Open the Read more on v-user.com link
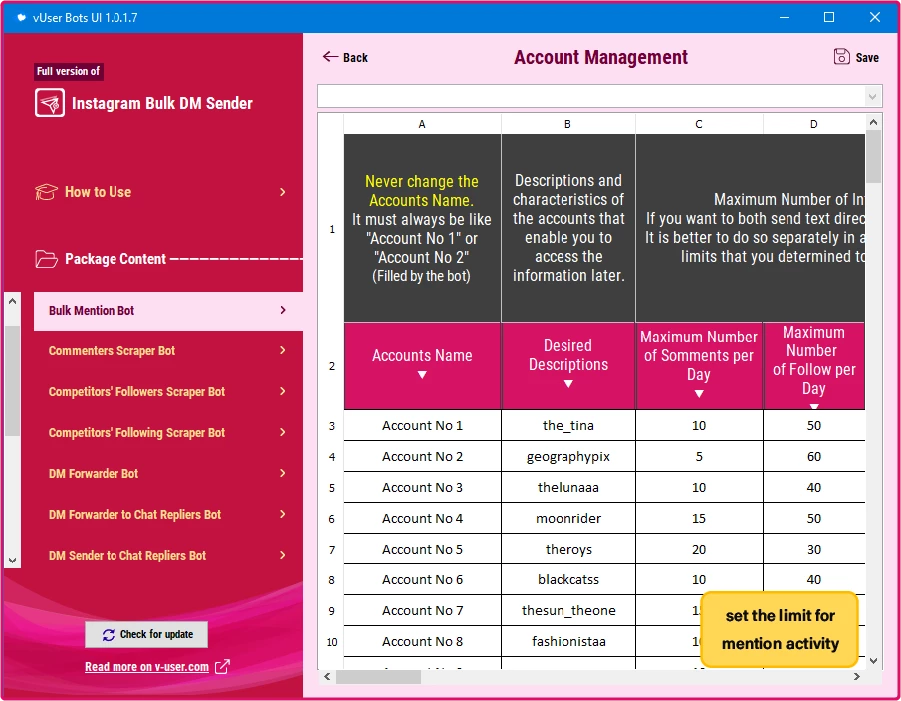The height and width of the screenshot is (701, 901). point(147,667)
